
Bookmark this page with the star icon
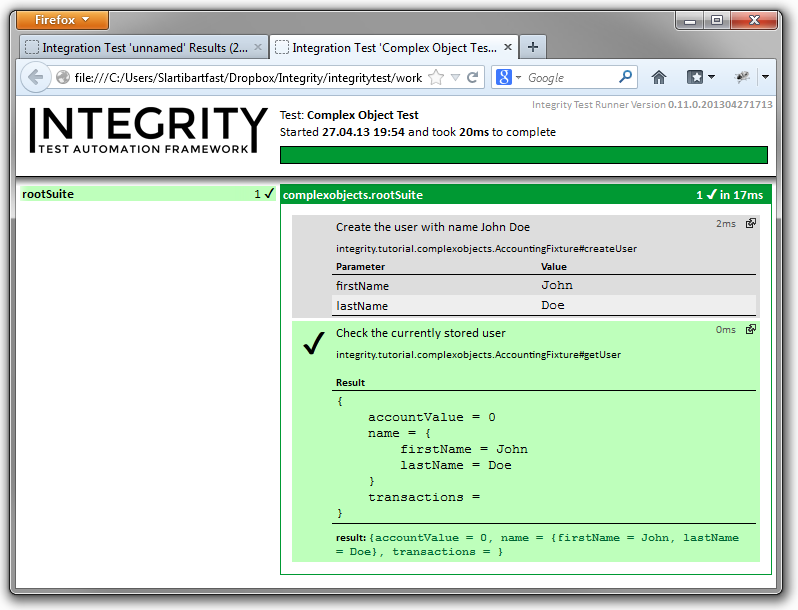click(436, 77)
